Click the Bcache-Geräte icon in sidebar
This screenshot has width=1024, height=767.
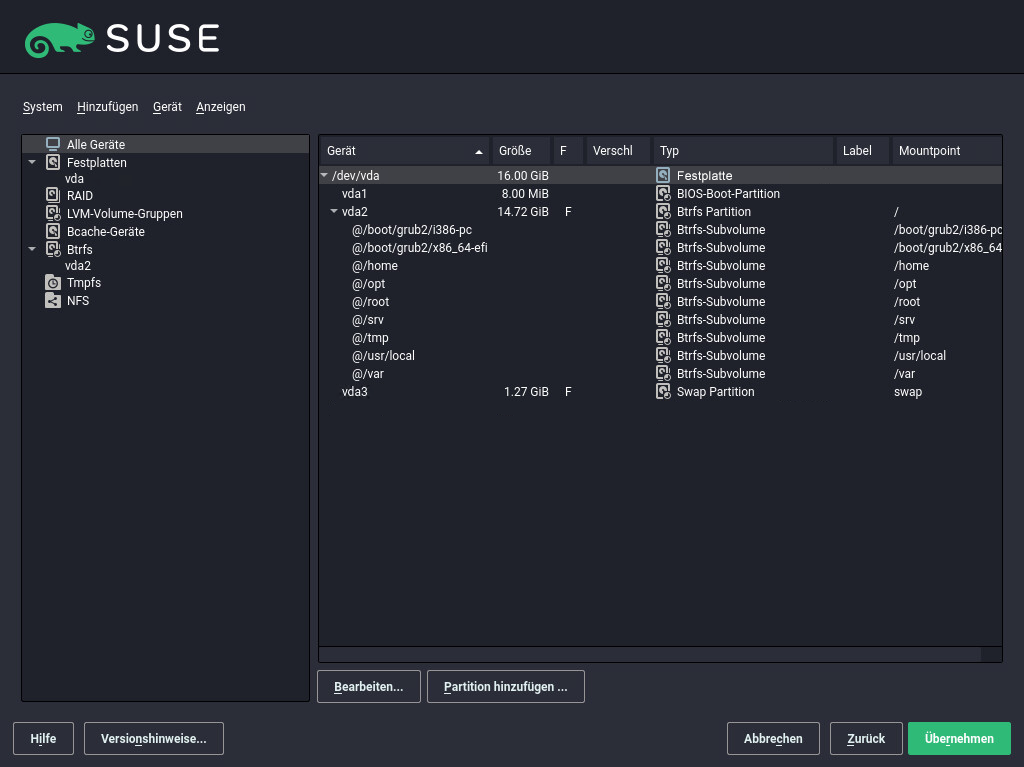[53, 232]
